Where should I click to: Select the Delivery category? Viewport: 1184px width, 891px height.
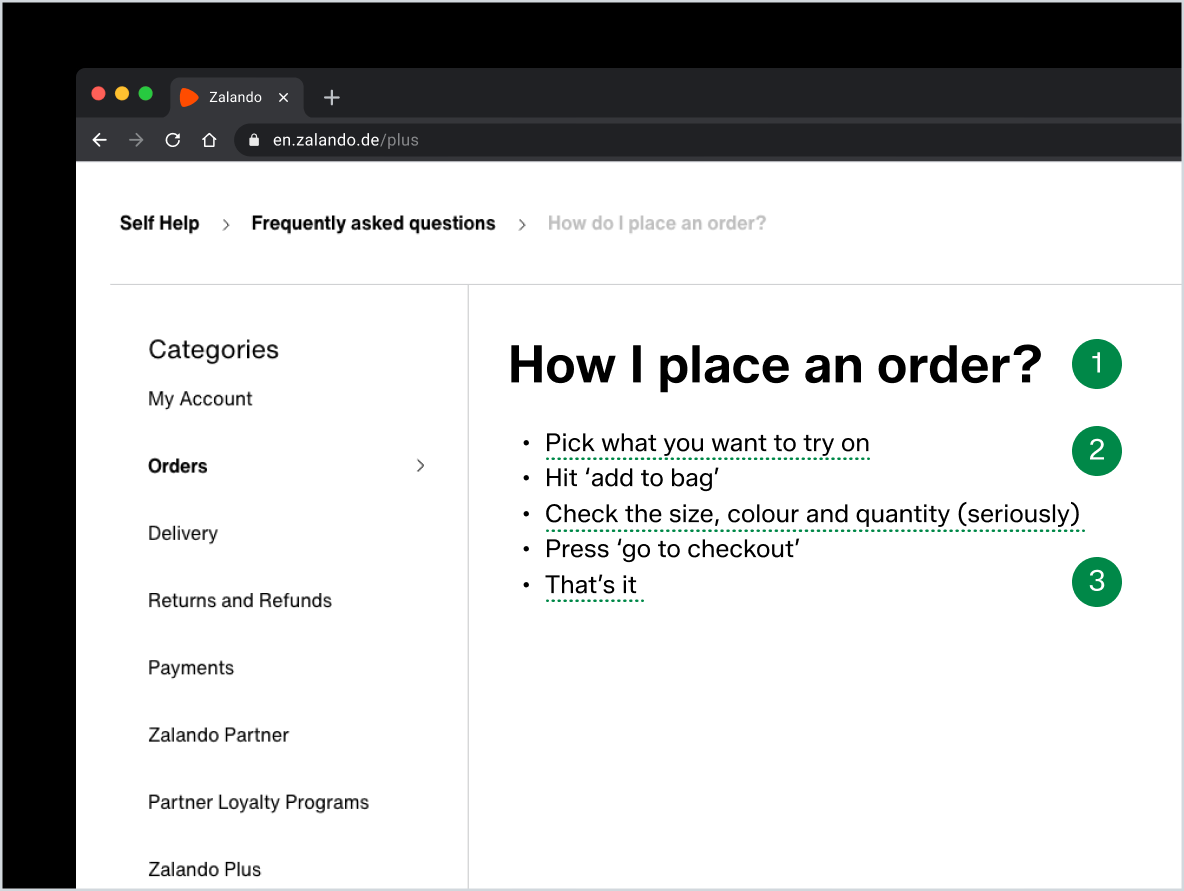(x=183, y=533)
